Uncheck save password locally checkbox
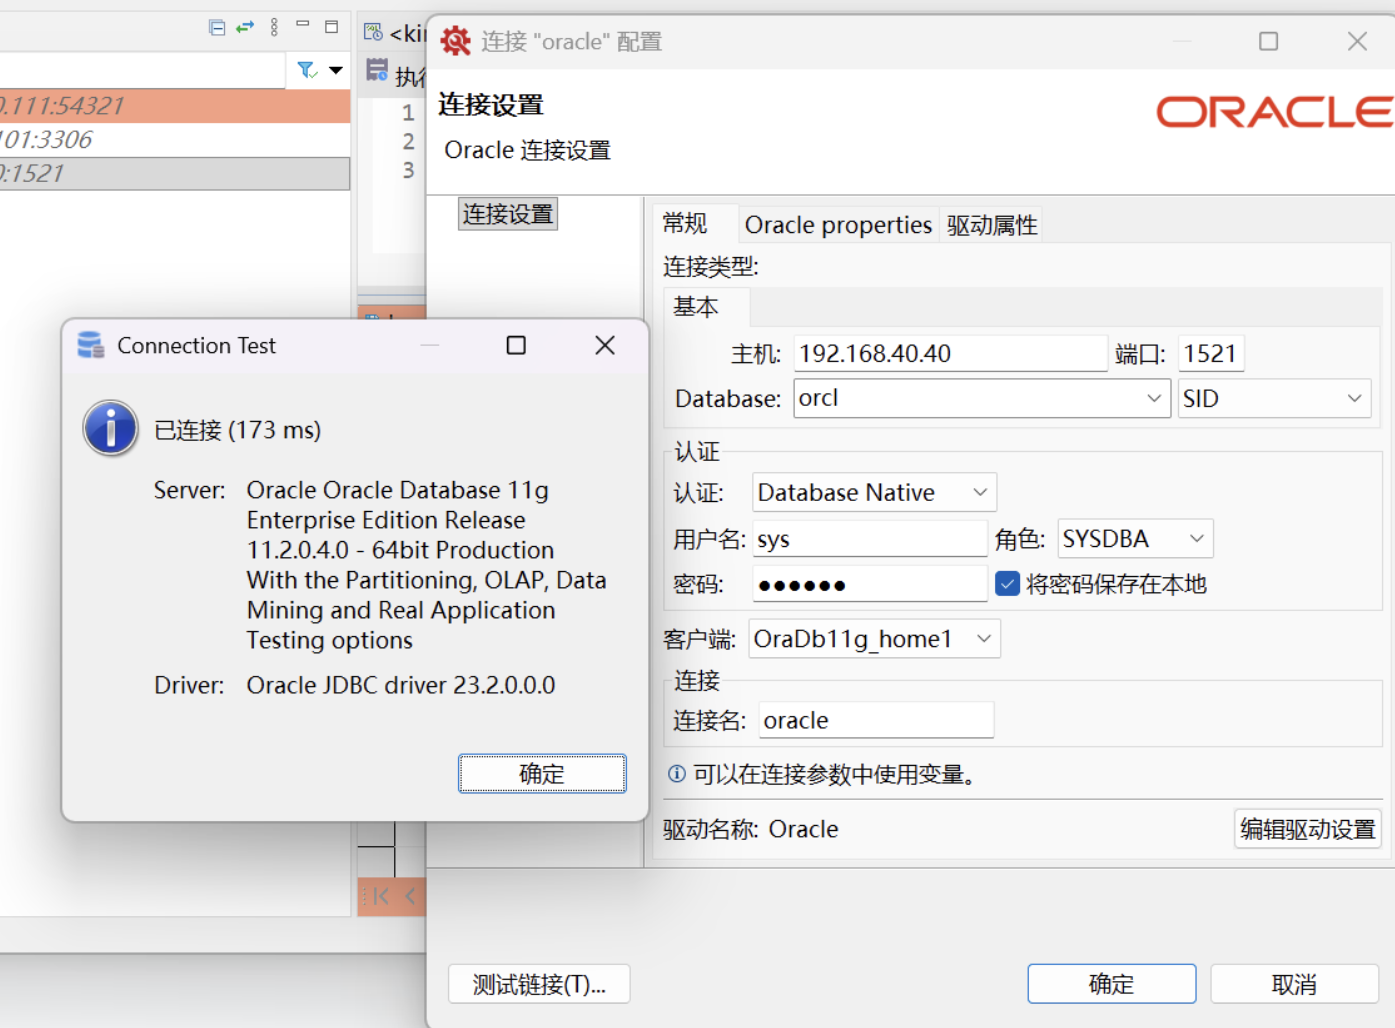 (1007, 584)
